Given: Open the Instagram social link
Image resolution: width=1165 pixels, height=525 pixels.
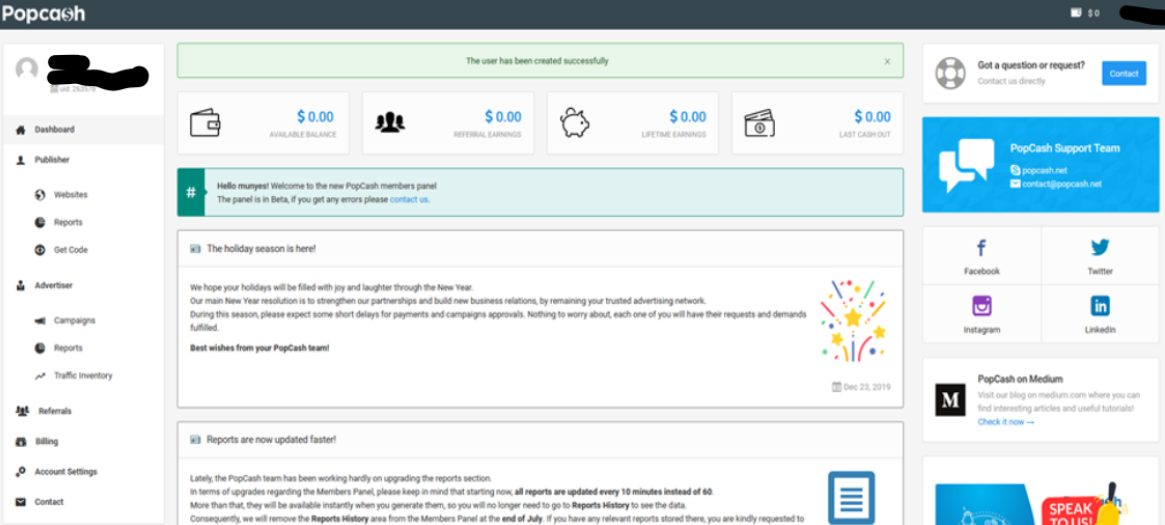Looking at the screenshot, I should (981, 314).
